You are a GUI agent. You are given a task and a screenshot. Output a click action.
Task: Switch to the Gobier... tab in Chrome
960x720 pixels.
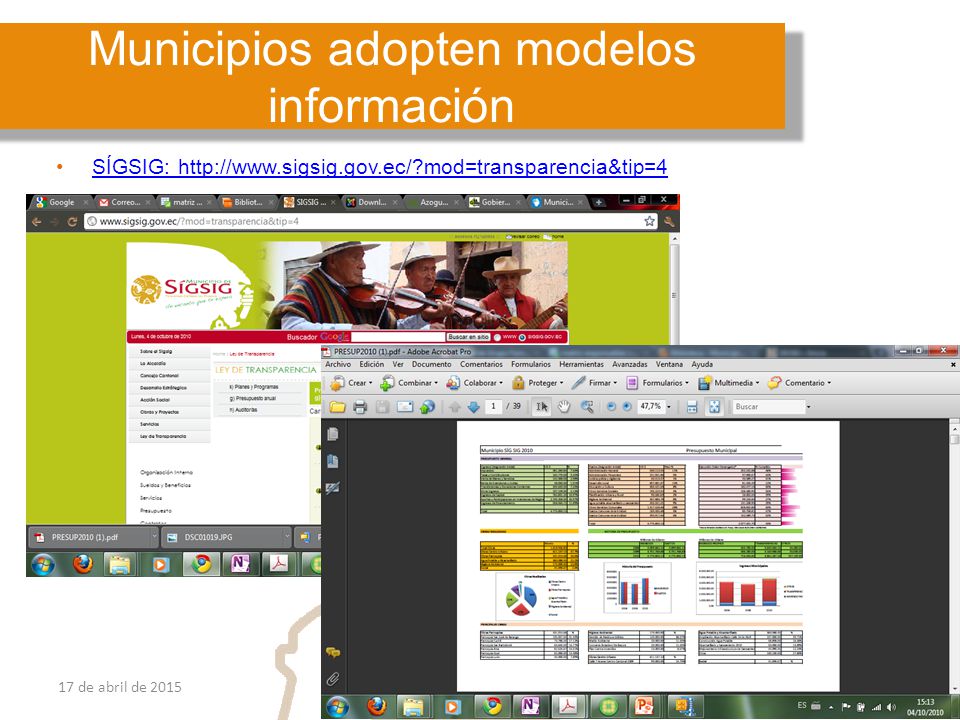click(495, 202)
